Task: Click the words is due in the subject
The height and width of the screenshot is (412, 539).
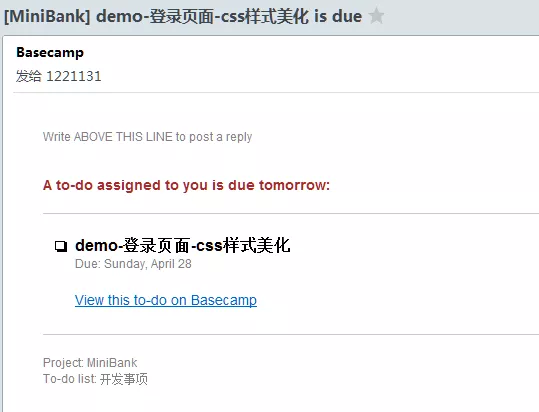Action: click(x=338, y=16)
